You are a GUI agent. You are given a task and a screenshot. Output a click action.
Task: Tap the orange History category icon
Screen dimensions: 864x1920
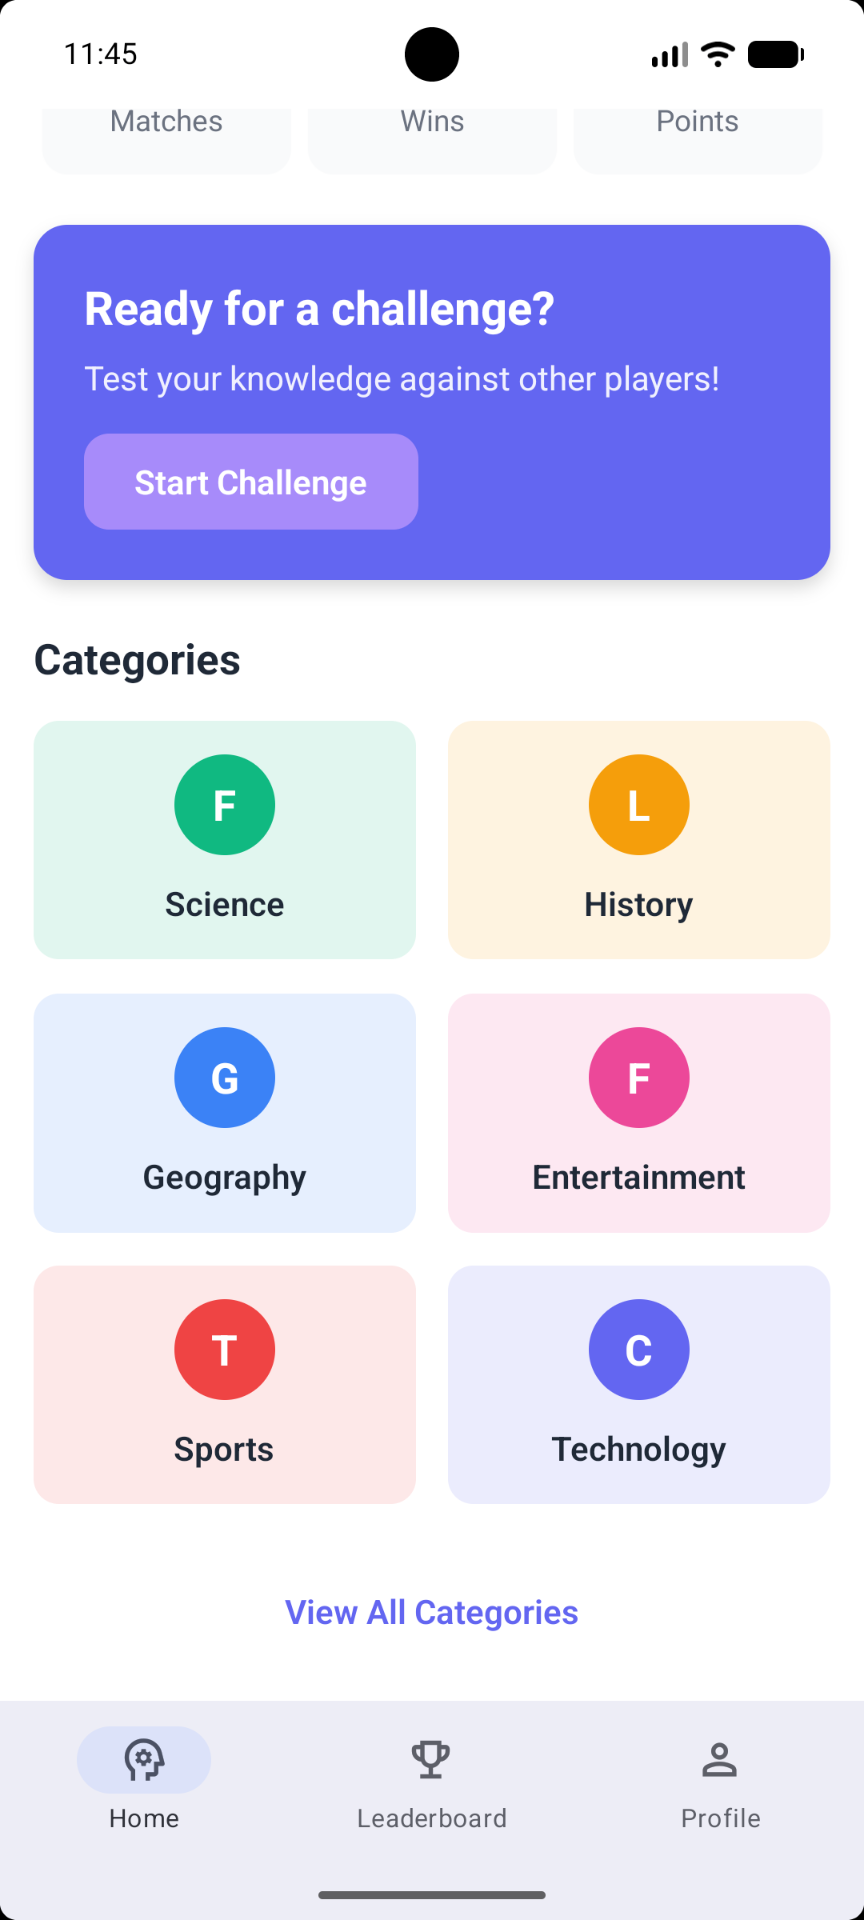(x=639, y=805)
